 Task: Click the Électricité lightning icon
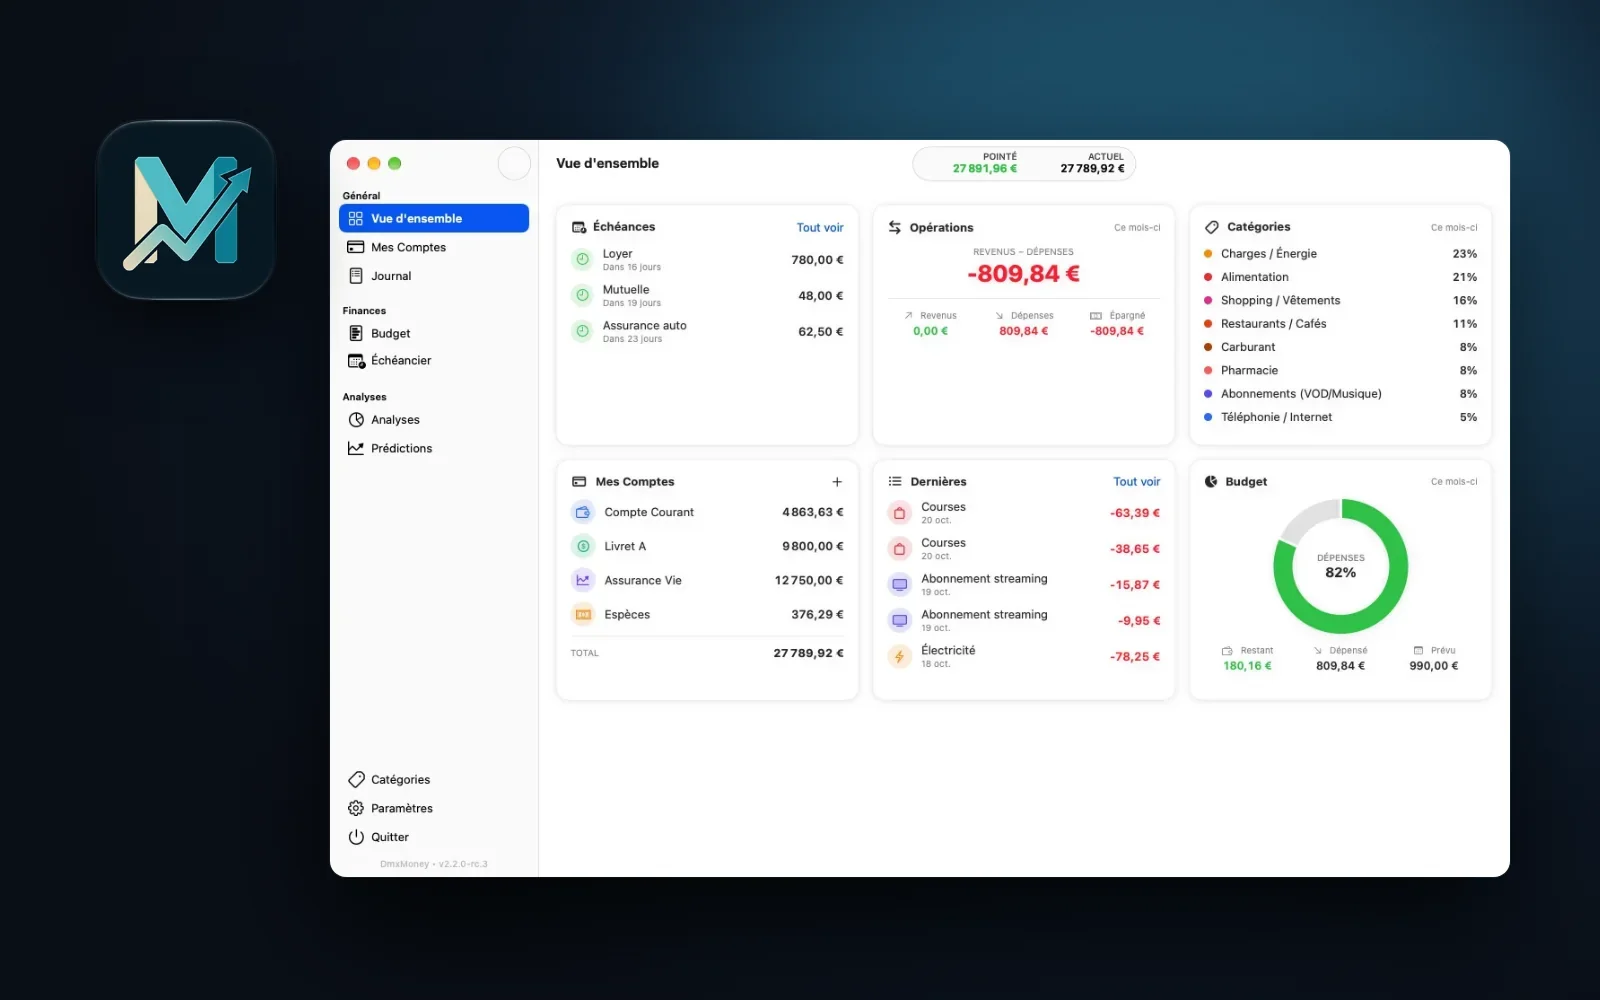coord(899,657)
